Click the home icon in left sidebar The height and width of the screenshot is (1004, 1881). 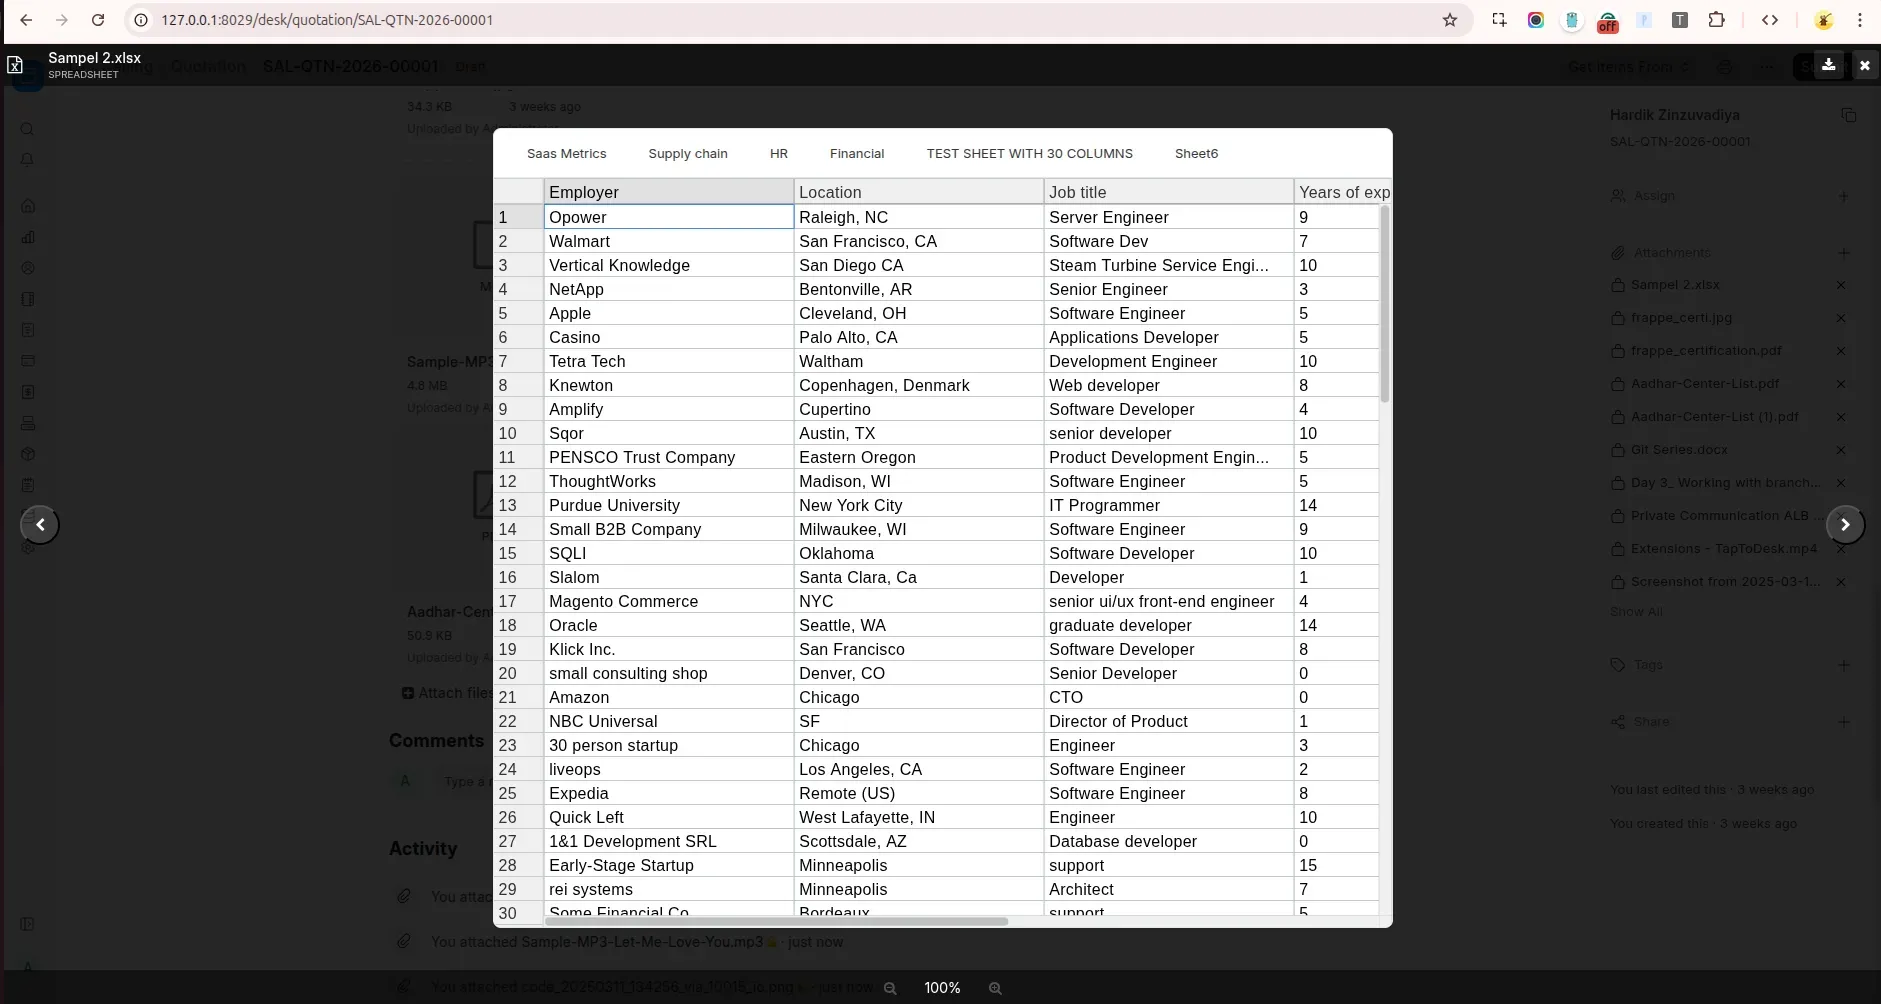coord(28,206)
